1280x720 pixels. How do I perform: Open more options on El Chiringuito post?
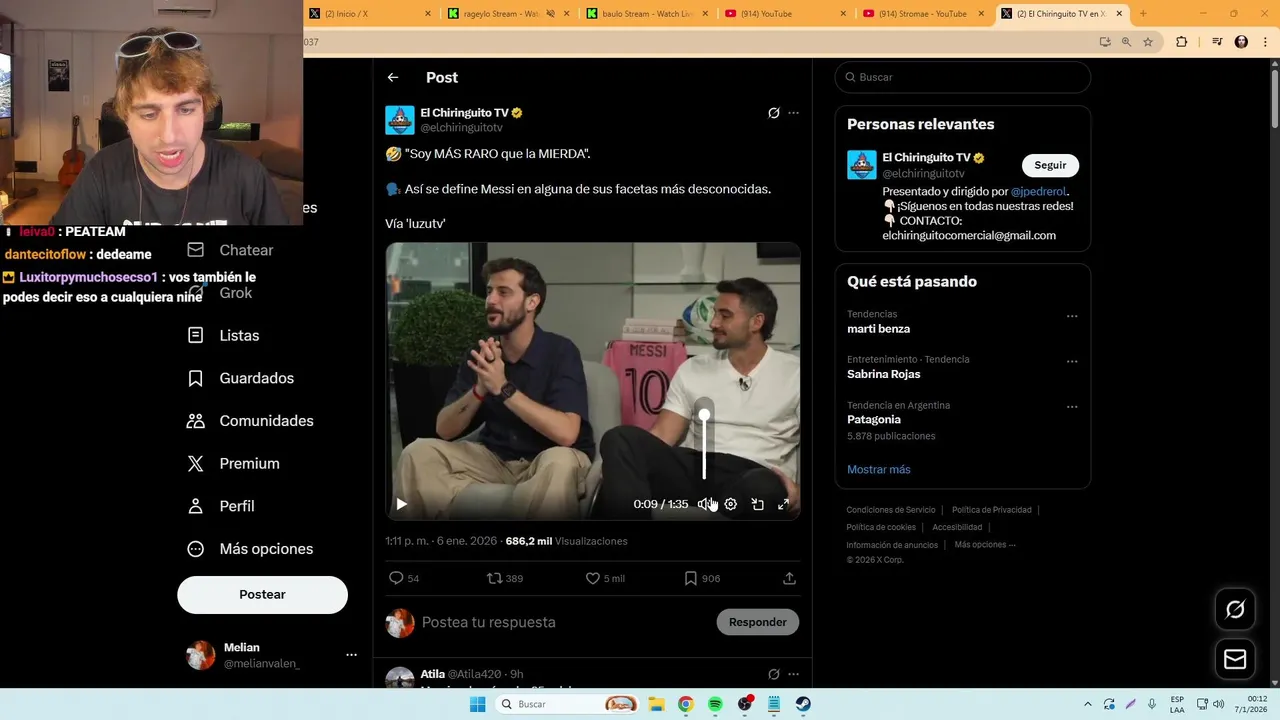794,113
